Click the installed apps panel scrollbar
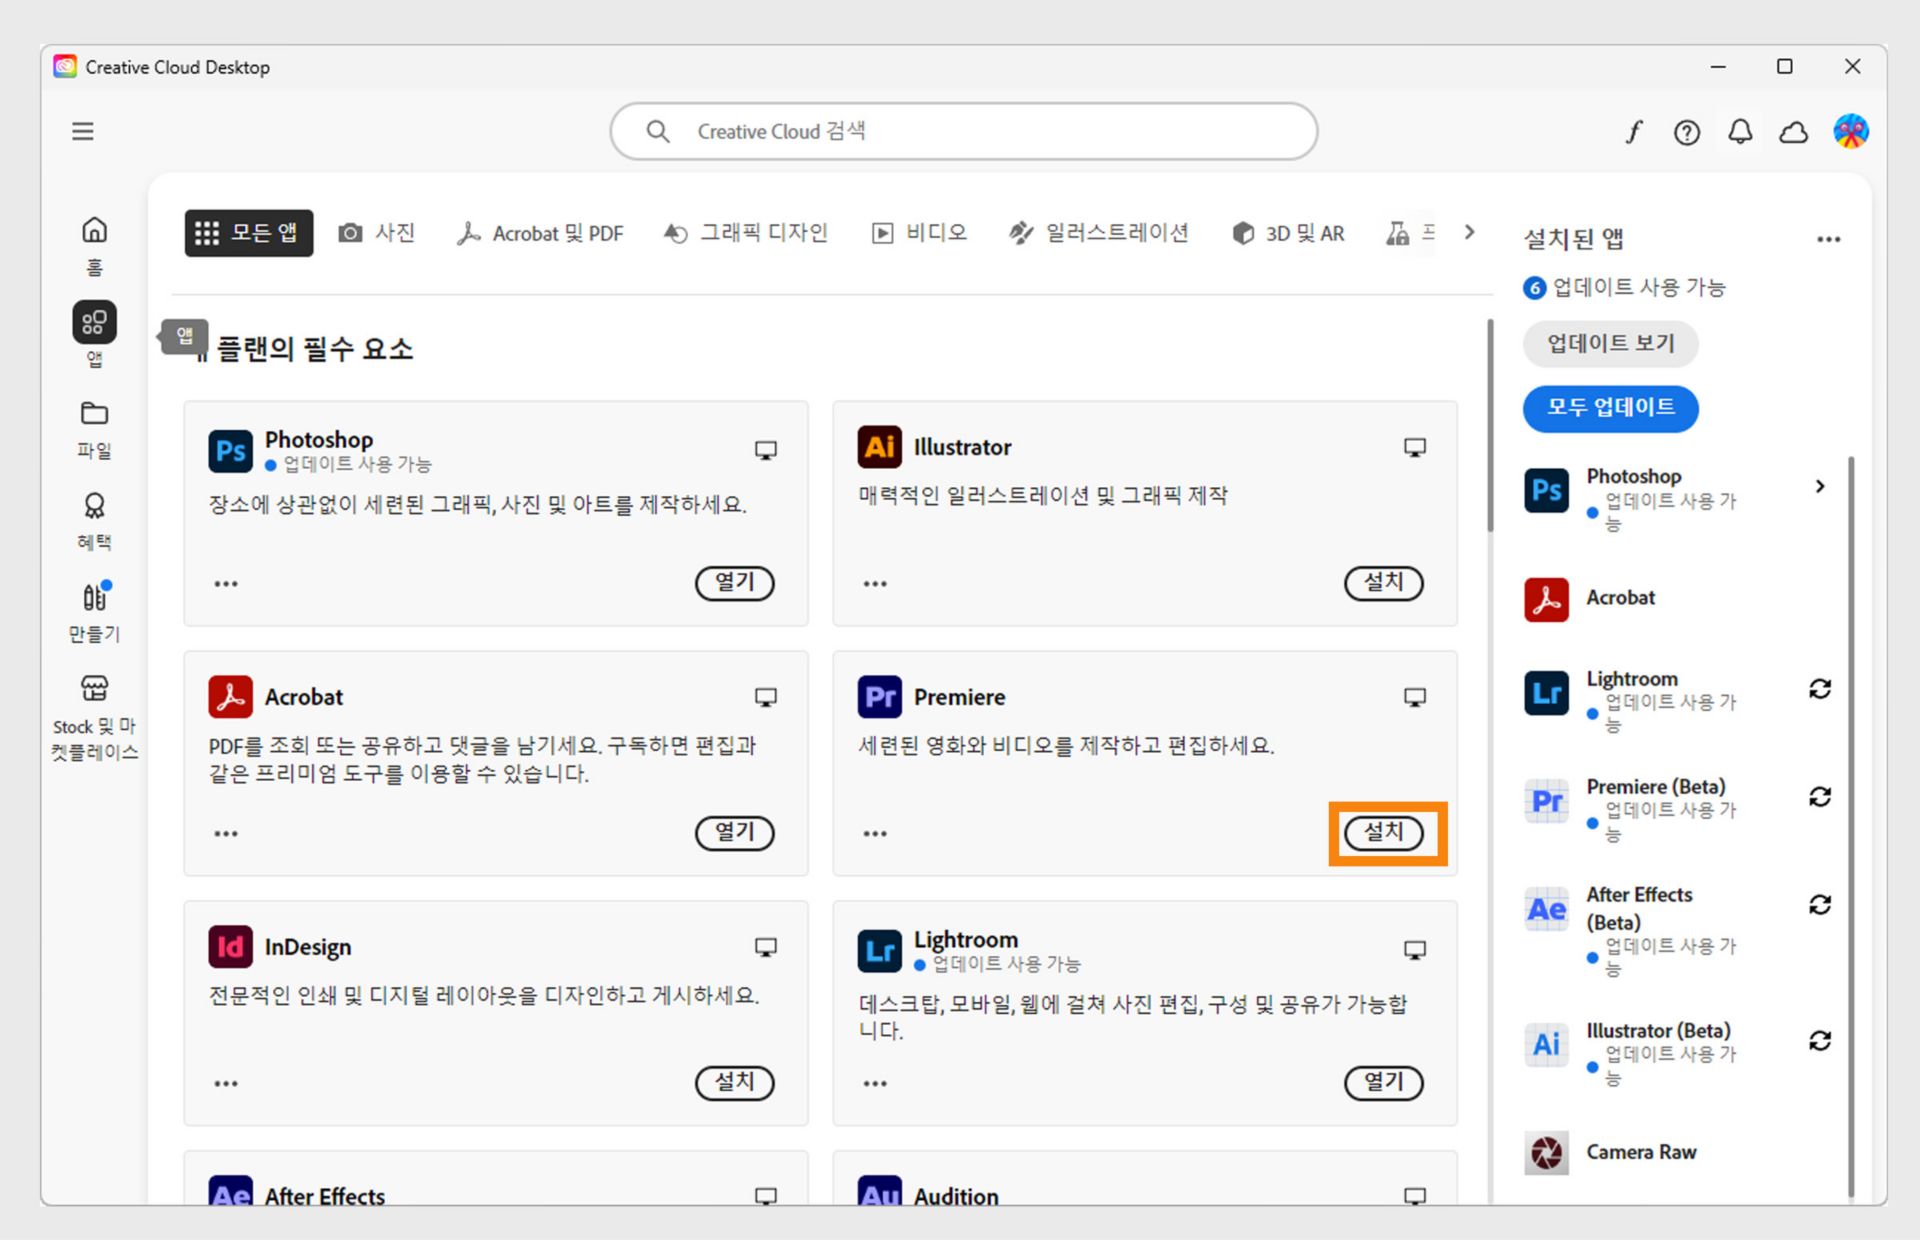Screen dimensions: 1920x1240 pyautogui.click(x=1851, y=825)
